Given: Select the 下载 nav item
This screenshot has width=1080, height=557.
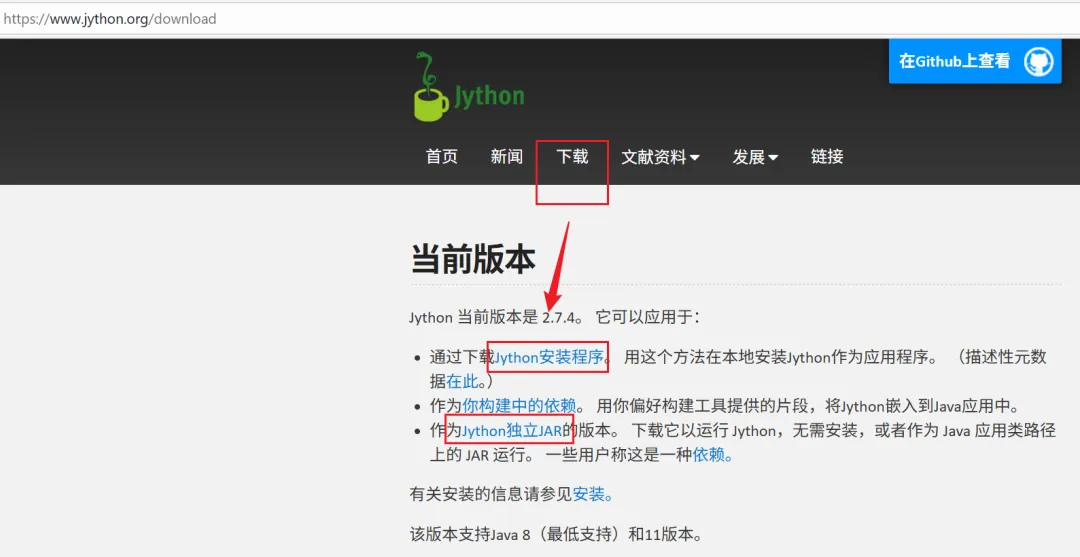Looking at the screenshot, I should [x=572, y=157].
